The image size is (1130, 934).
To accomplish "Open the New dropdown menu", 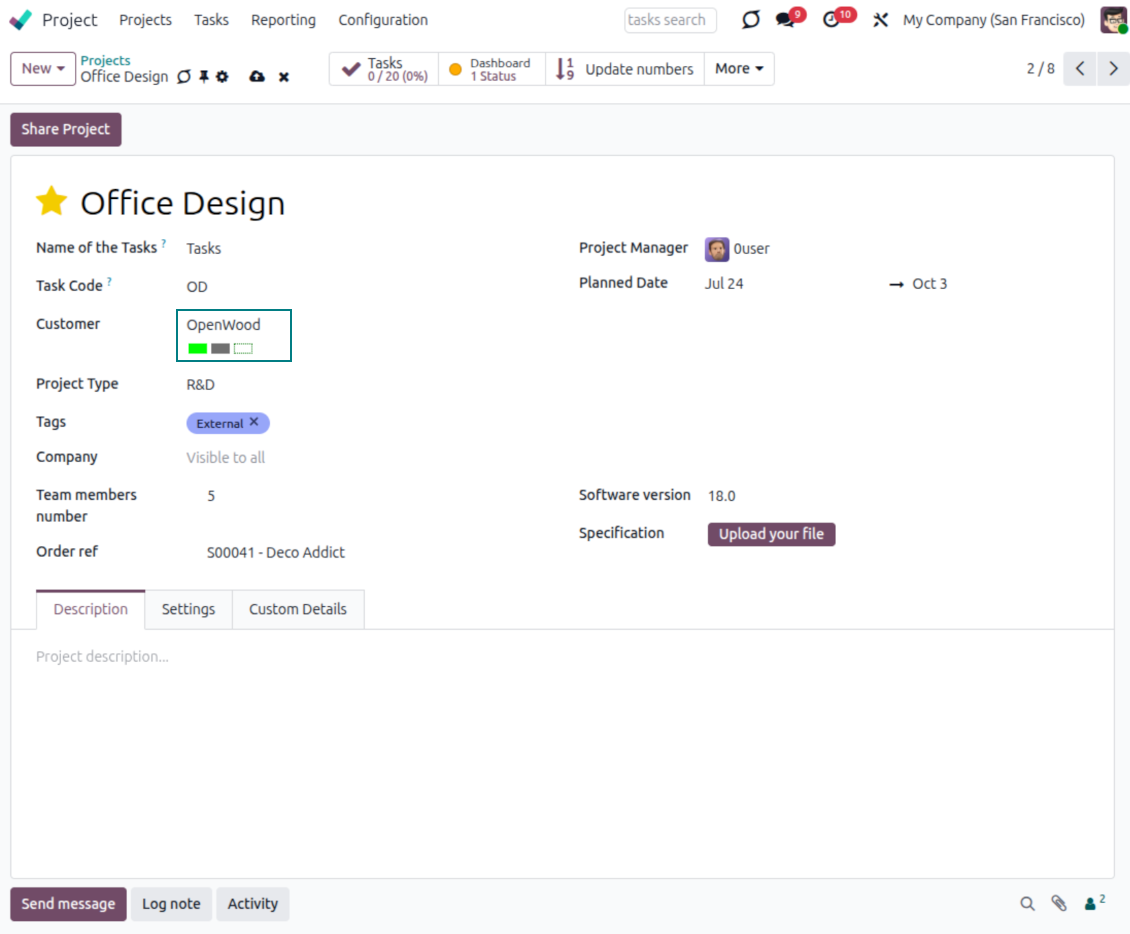I will coord(42,68).
